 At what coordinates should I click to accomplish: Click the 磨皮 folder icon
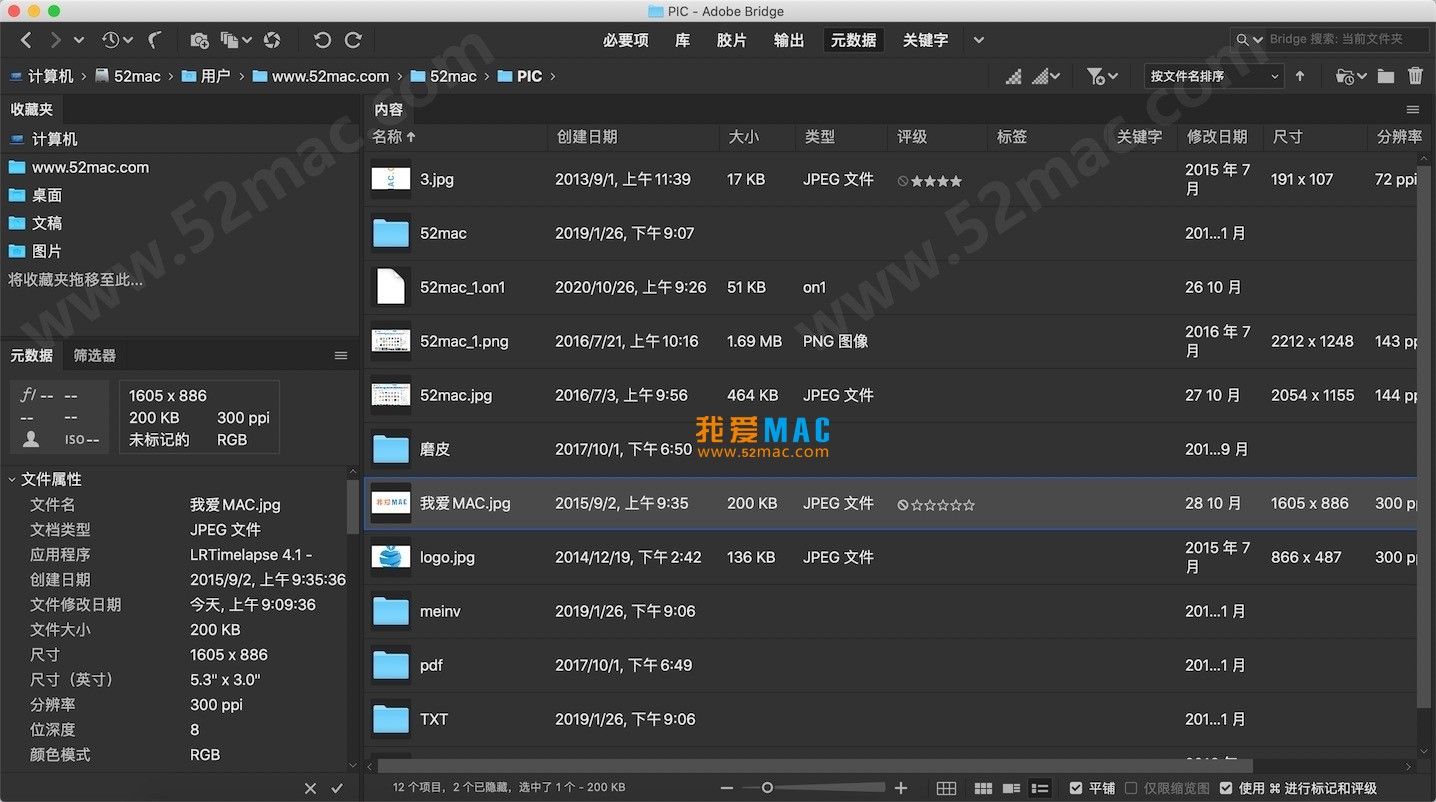(x=391, y=450)
